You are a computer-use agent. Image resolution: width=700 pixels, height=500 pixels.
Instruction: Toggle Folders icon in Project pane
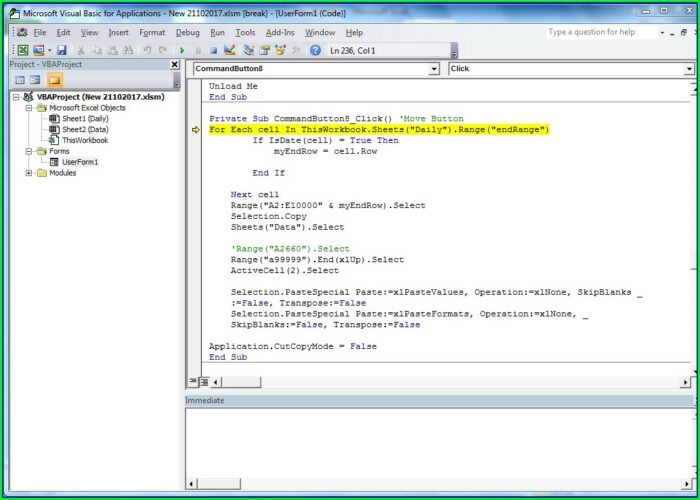(54, 80)
